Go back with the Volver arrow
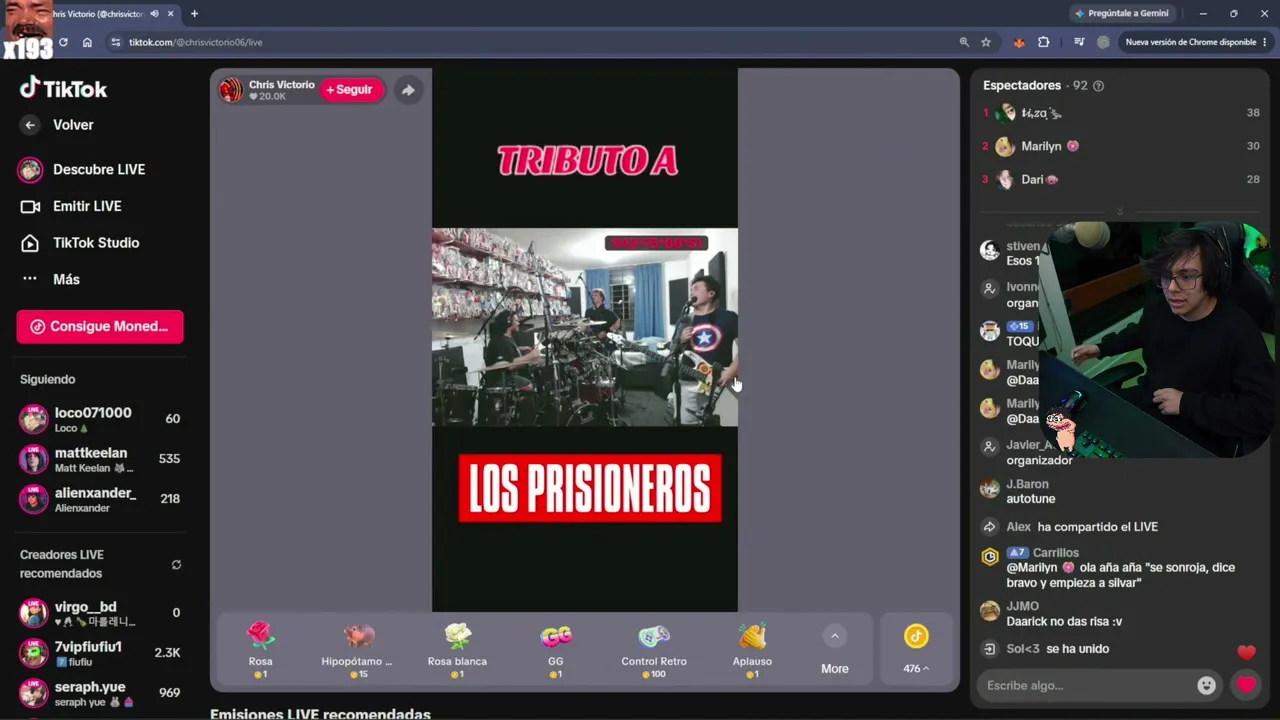The width and height of the screenshot is (1280, 720). click(30, 125)
